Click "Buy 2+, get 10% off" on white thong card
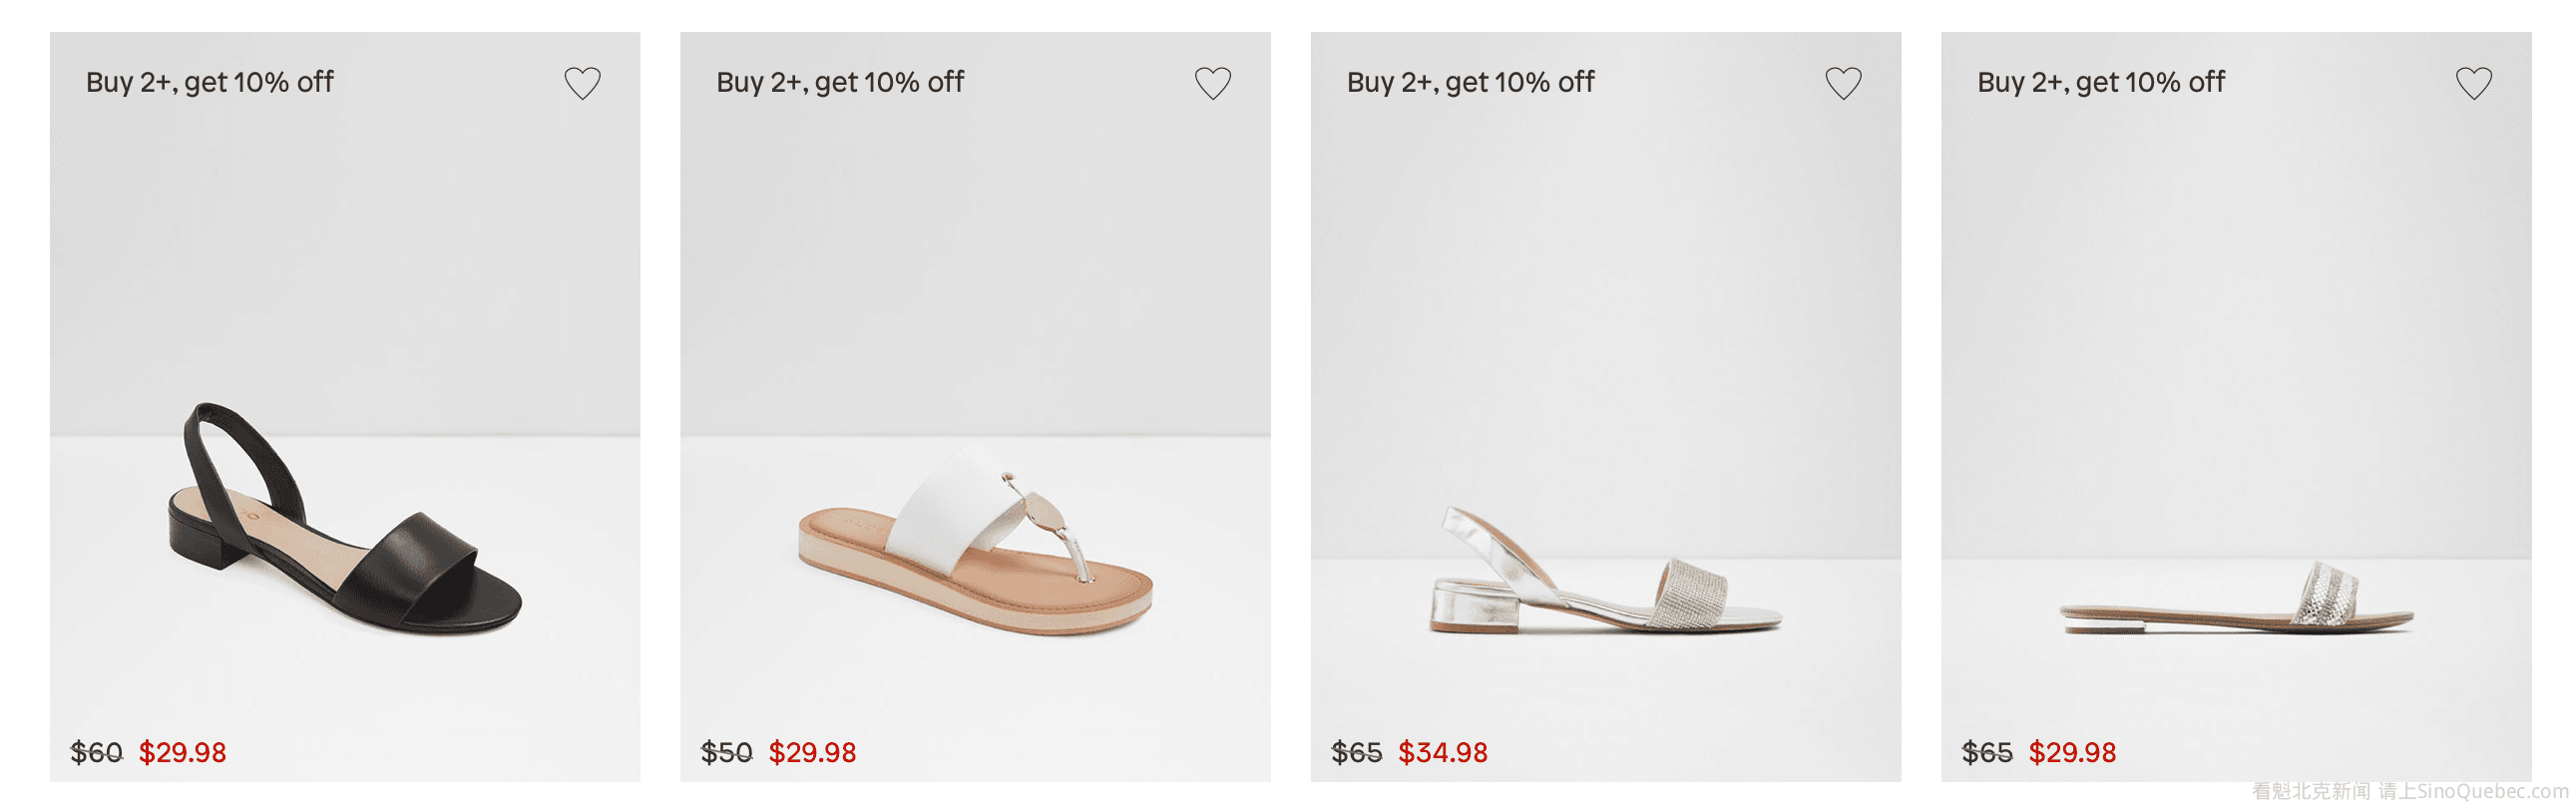Viewport: 2576px width, 808px height. tap(839, 82)
